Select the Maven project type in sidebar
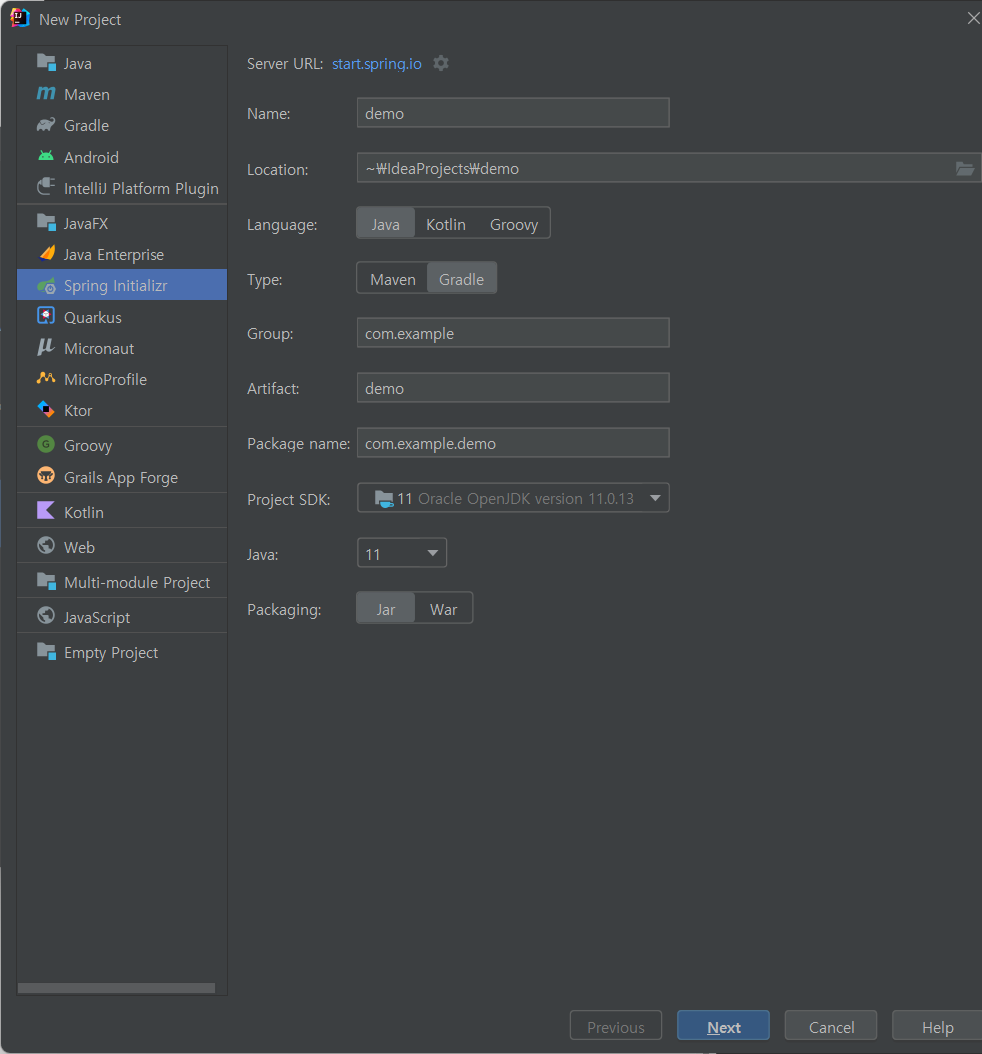The image size is (982, 1054). click(x=122, y=95)
